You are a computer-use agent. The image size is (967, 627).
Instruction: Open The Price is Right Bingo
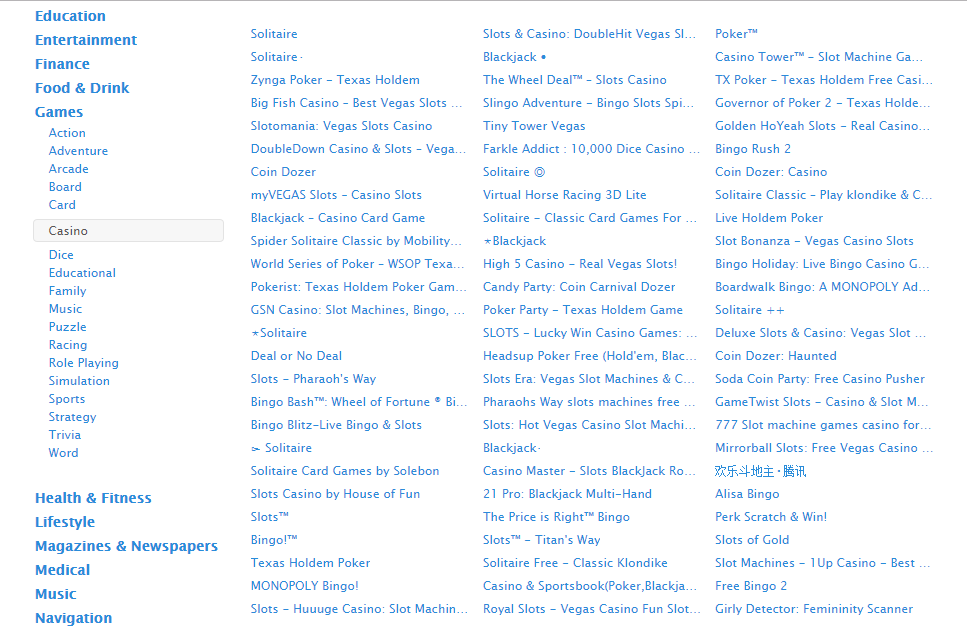tap(556, 517)
